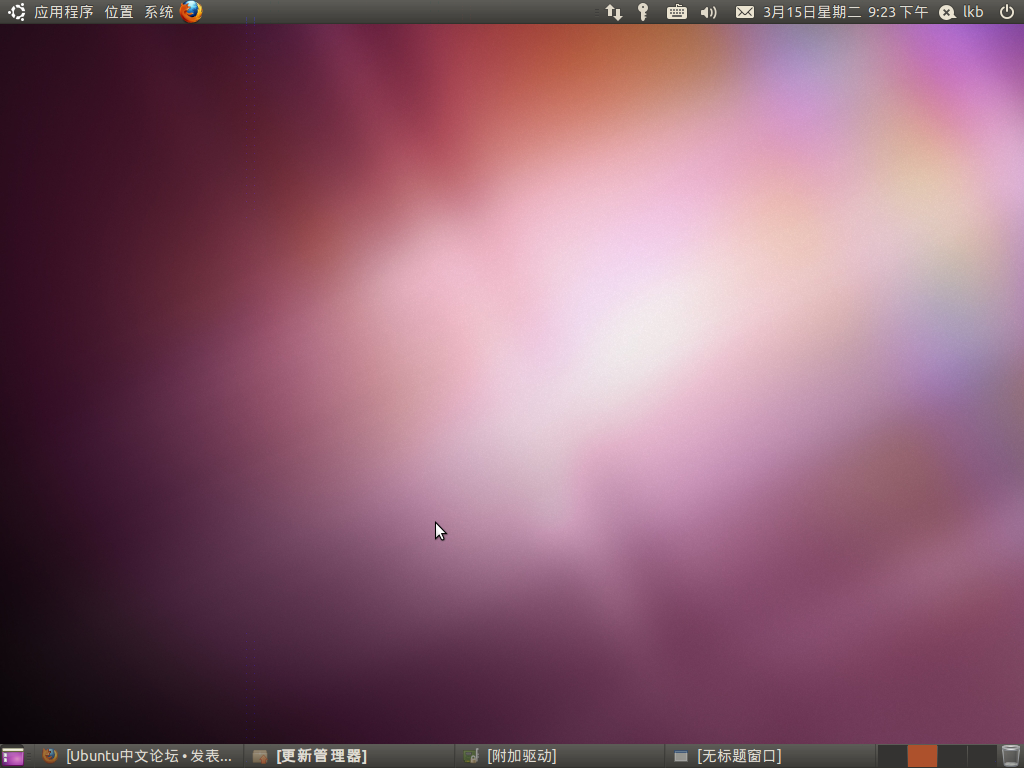
Task: Open the lkb user status menu
Action: 961,12
